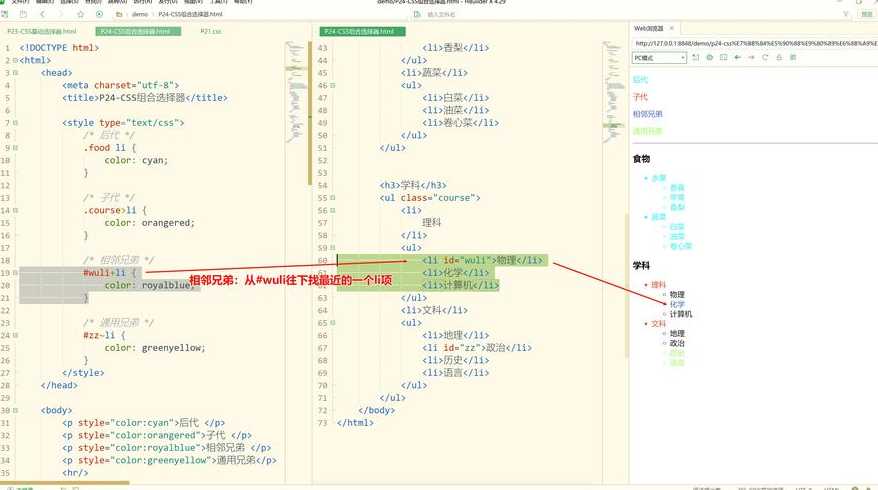Click 理科 item in browser preview

[658, 284]
